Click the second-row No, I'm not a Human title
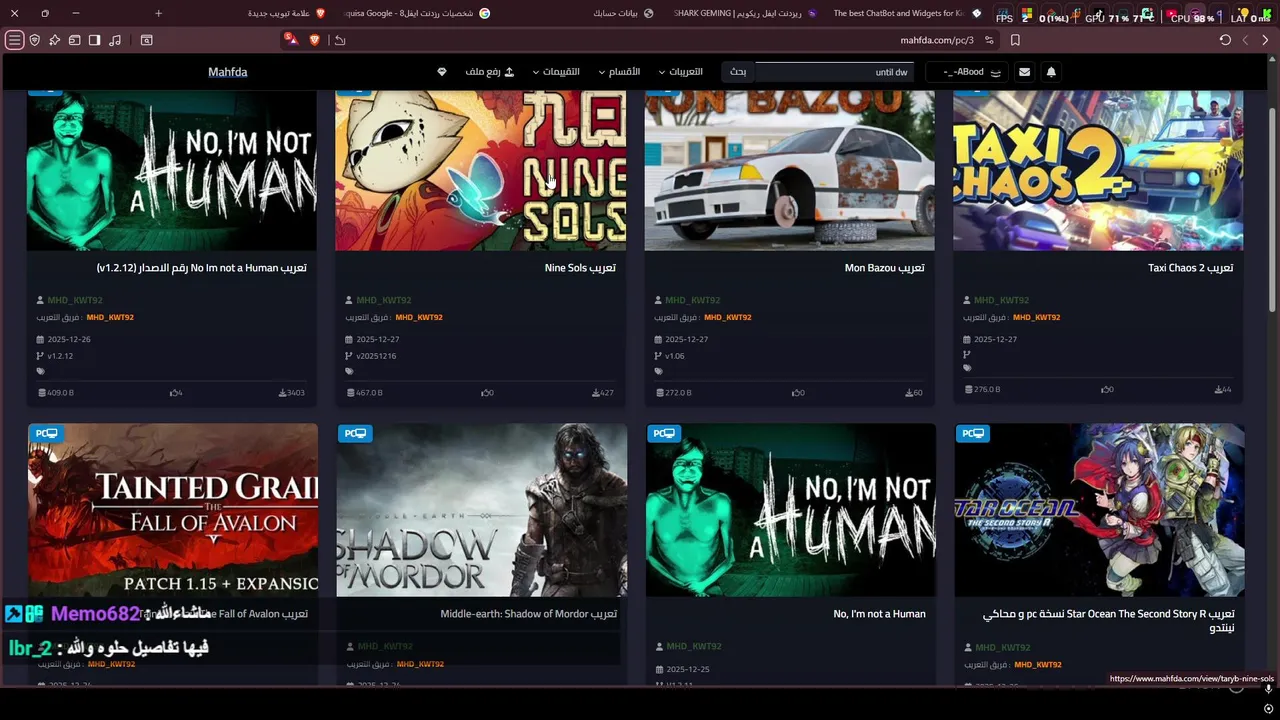The height and width of the screenshot is (720, 1280). click(x=879, y=614)
